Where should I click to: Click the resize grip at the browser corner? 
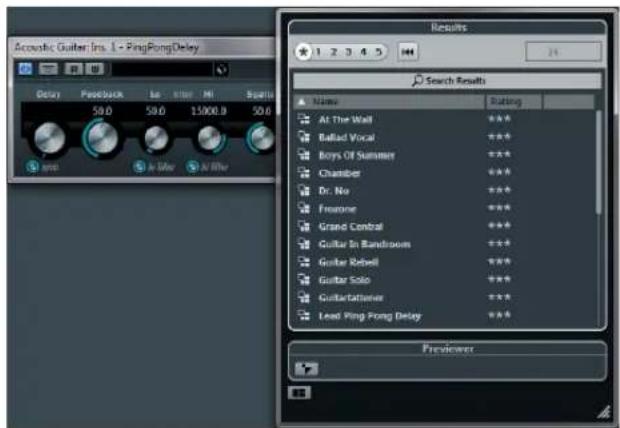[x=604, y=413]
